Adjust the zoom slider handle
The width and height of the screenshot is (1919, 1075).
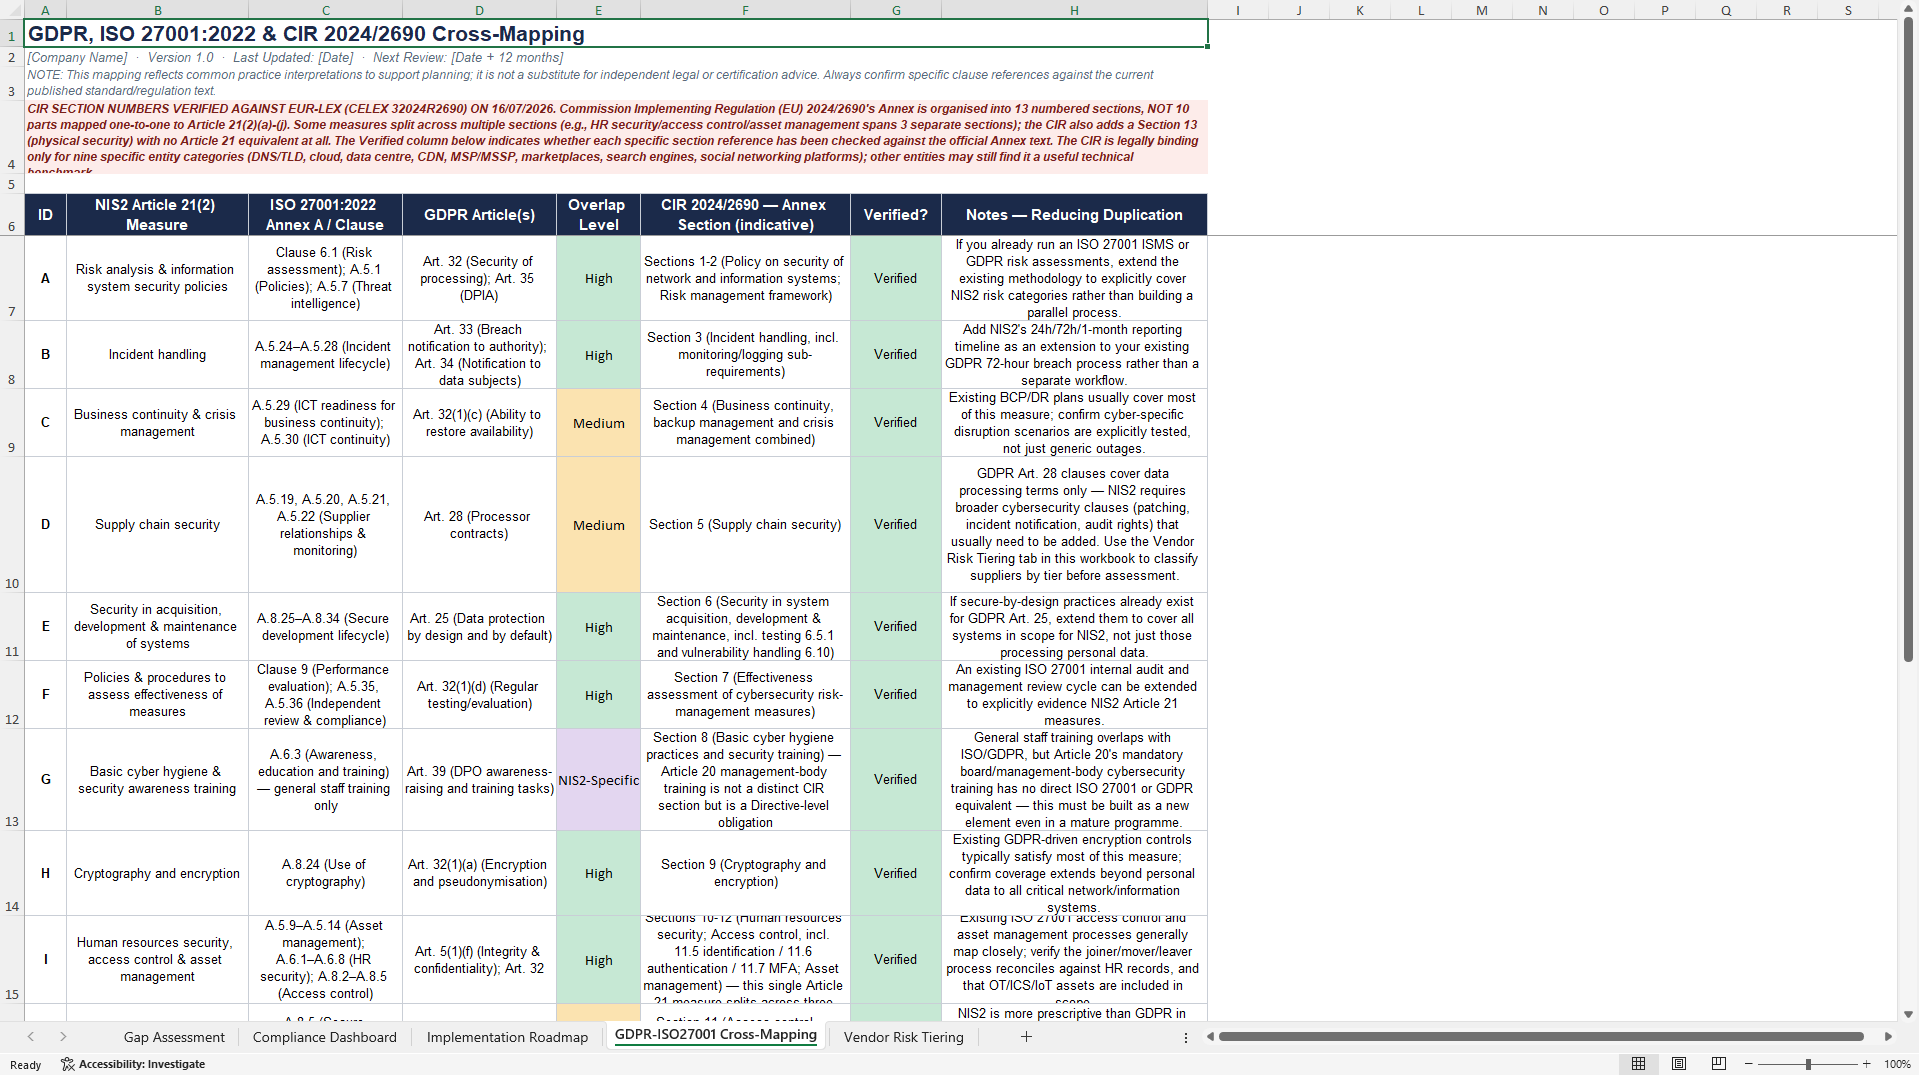point(1808,1064)
